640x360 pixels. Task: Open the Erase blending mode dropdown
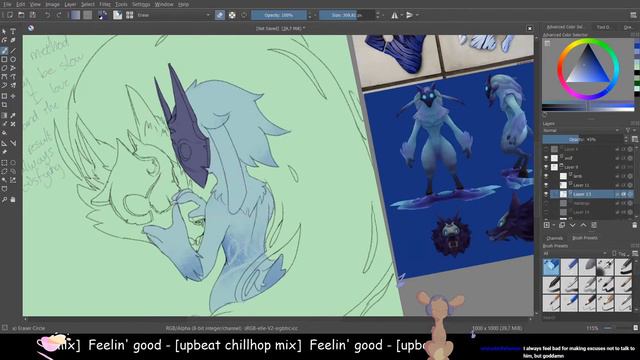[174, 15]
